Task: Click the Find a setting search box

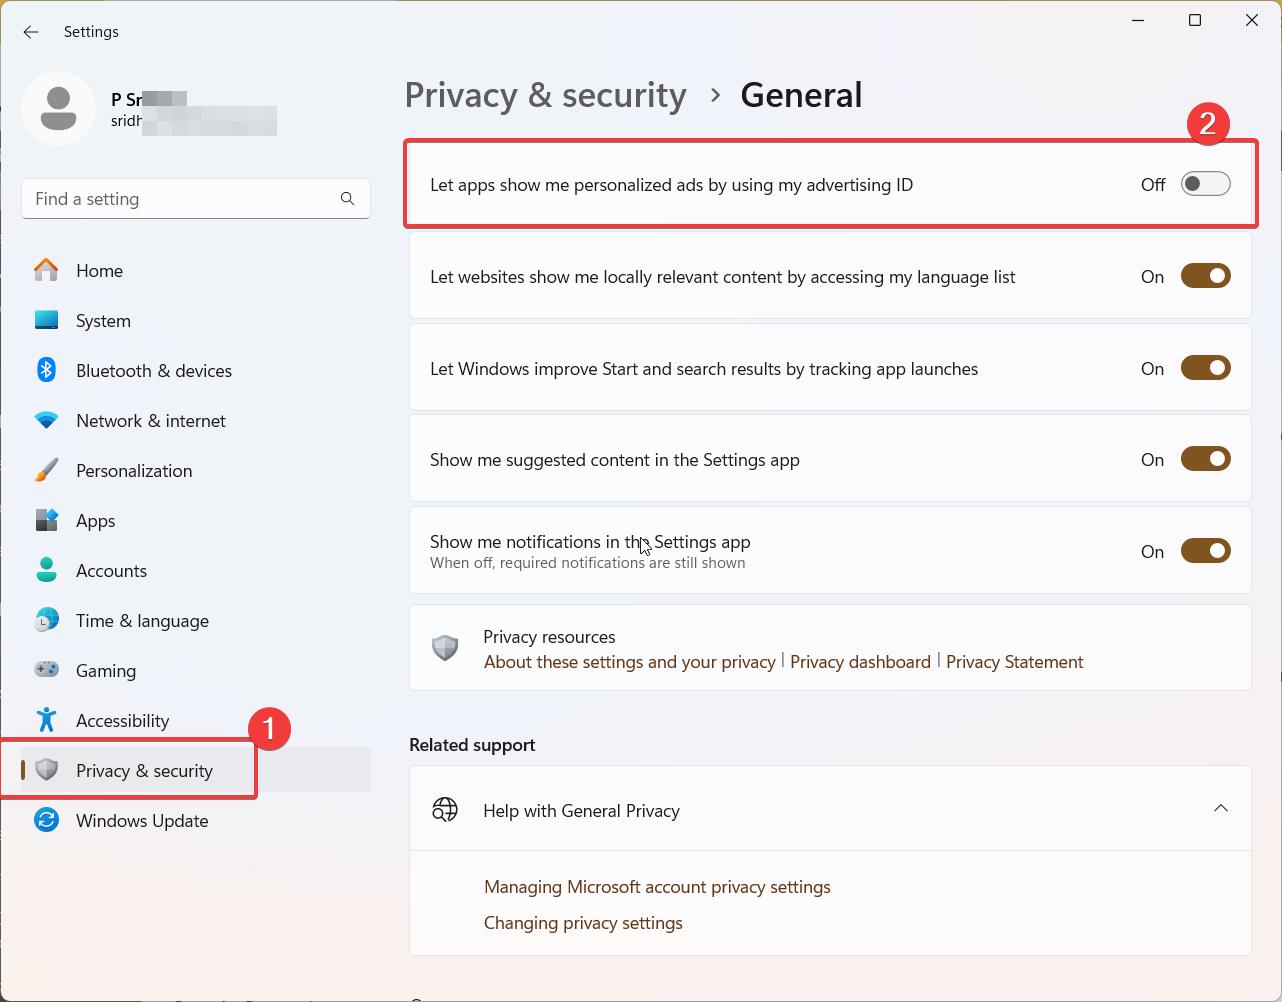Action: tap(196, 199)
